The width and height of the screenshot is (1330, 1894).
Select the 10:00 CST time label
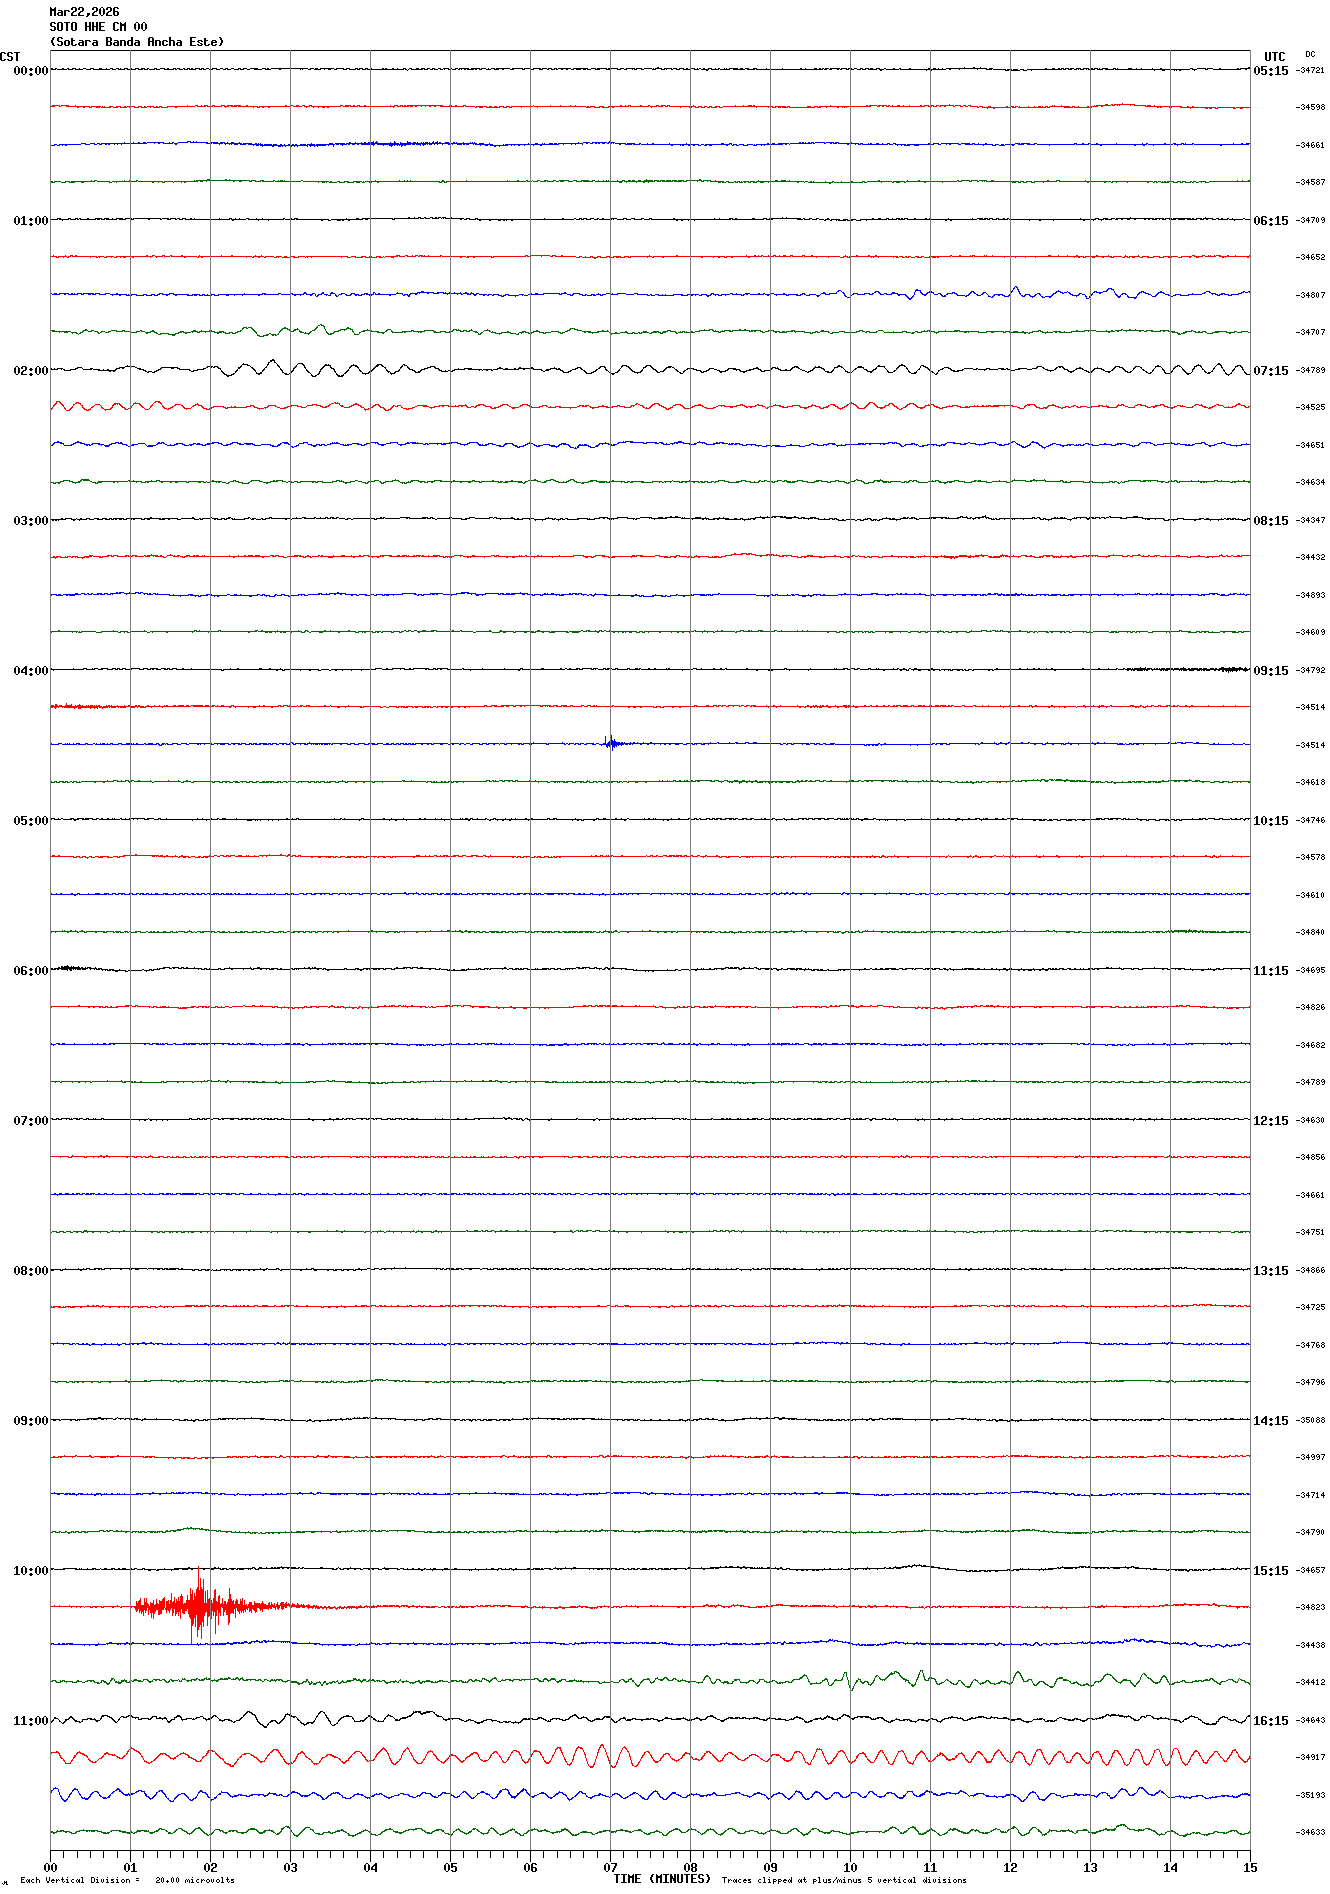click(30, 1571)
